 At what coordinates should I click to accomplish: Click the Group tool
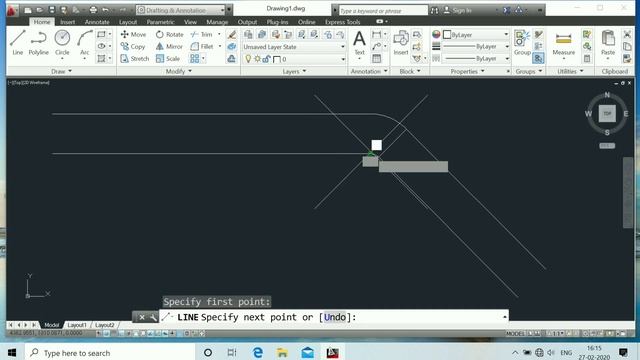click(522, 43)
